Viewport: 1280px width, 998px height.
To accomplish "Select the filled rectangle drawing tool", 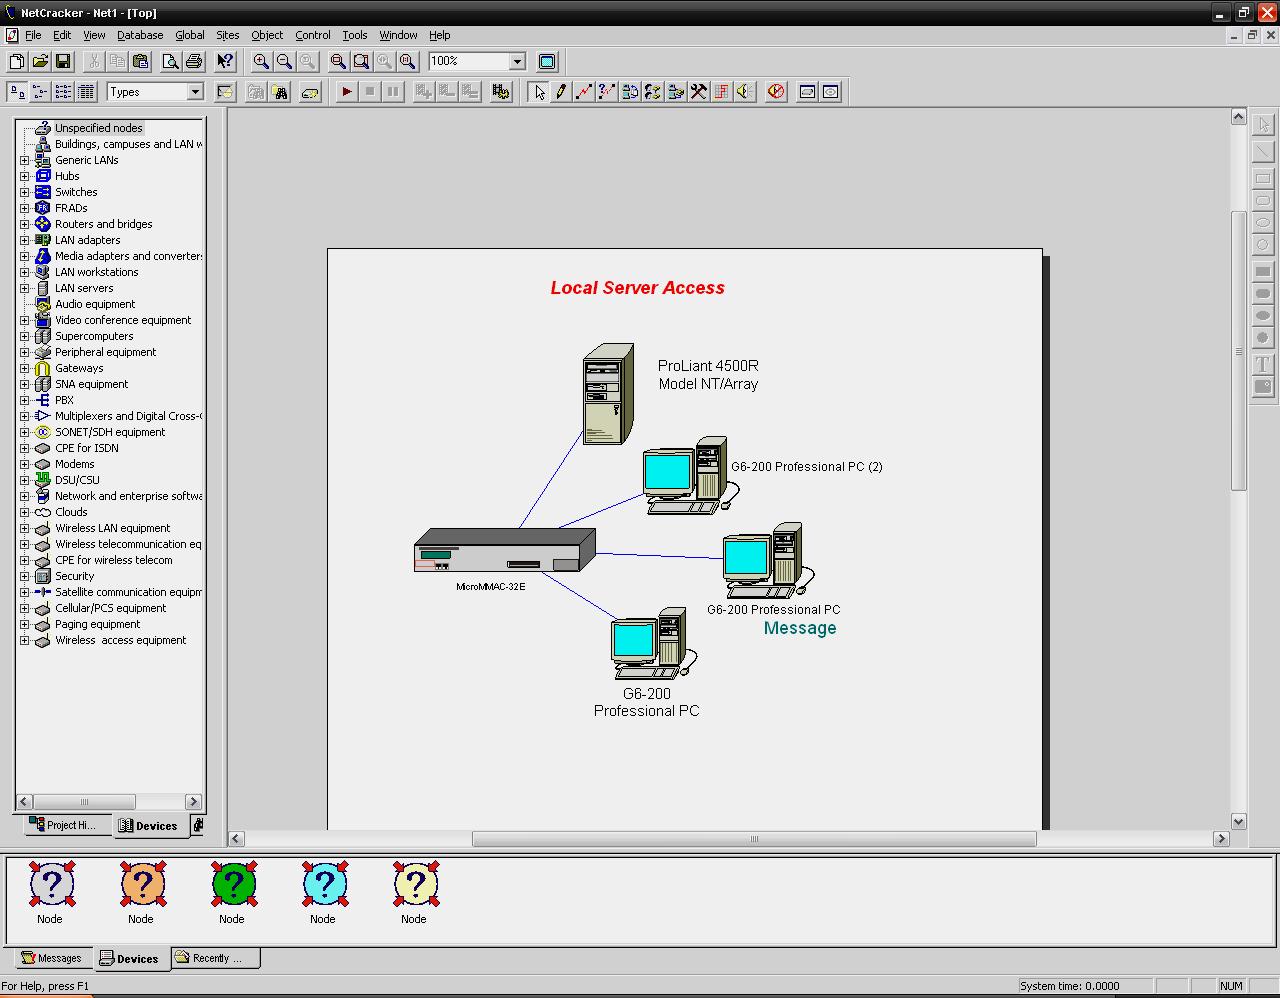I will pyautogui.click(x=1263, y=270).
